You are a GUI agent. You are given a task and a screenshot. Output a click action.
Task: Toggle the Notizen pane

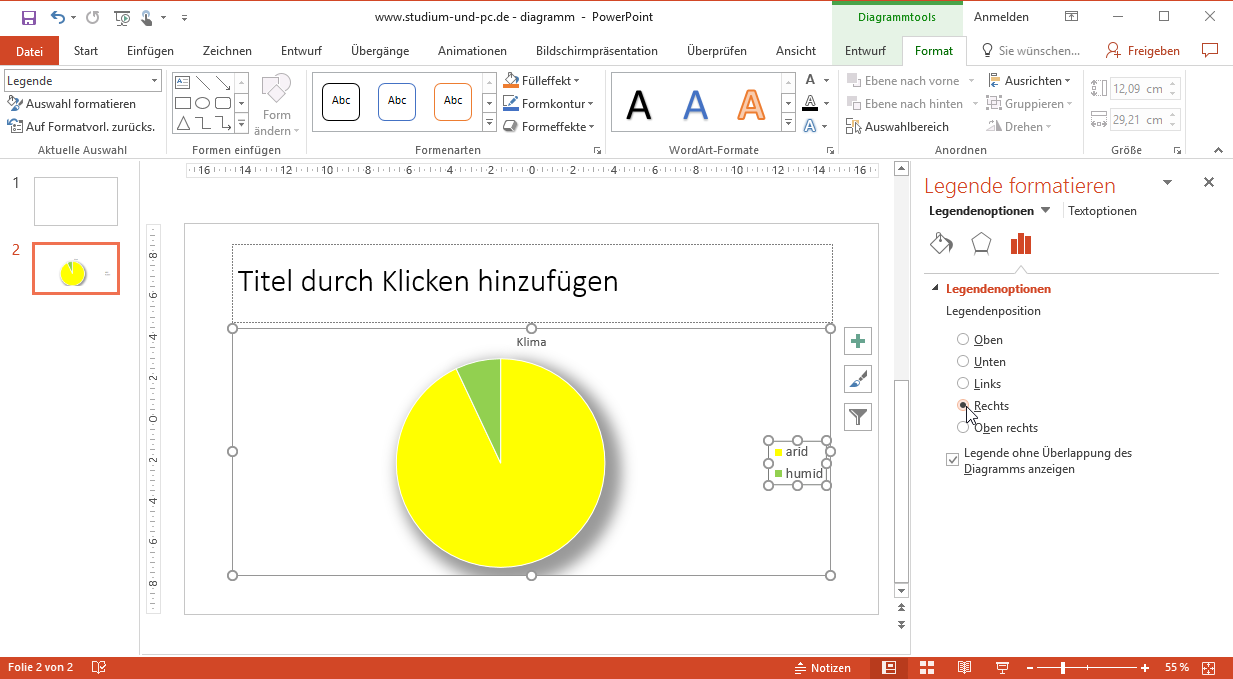(822, 668)
